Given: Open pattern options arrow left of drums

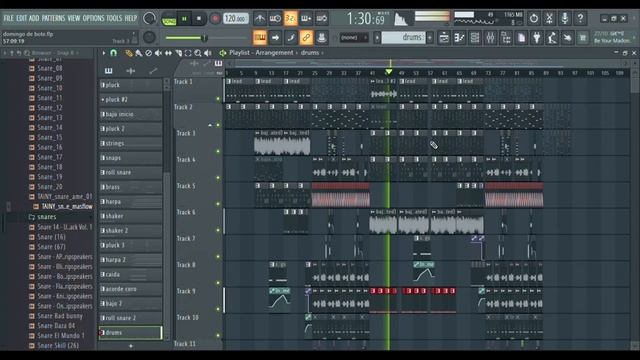Looking at the screenshot, I should point(377,38).
